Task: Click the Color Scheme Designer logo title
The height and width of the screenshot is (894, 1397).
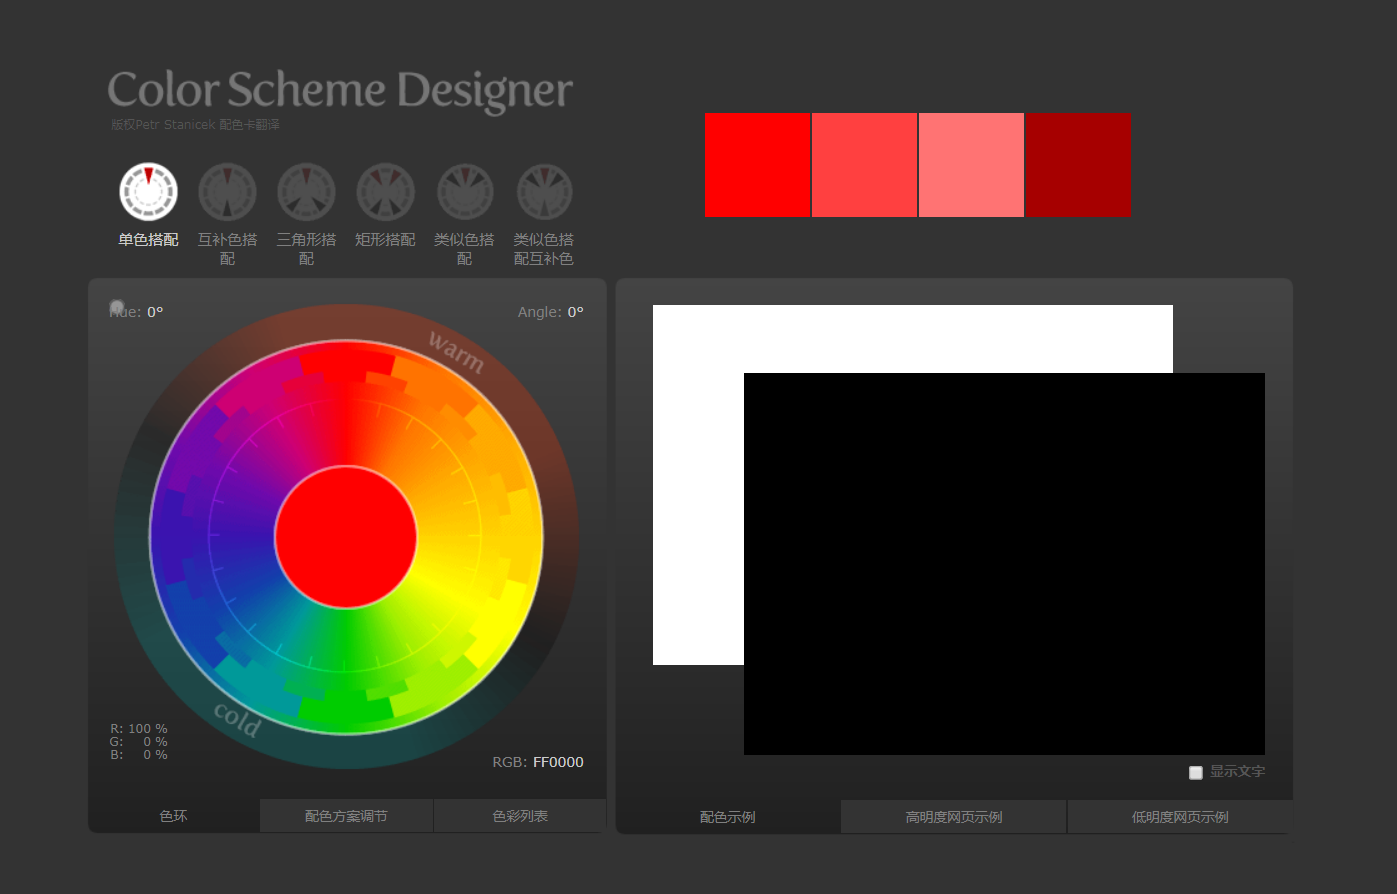Action: (340, 90)
